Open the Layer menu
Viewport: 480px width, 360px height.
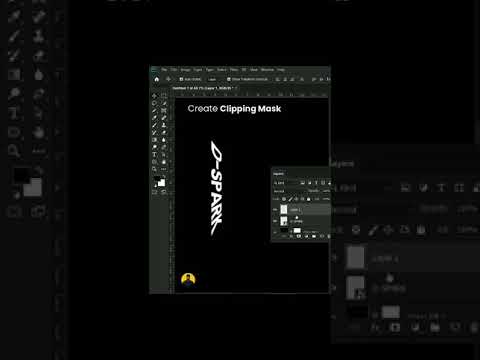coord(198,70)
